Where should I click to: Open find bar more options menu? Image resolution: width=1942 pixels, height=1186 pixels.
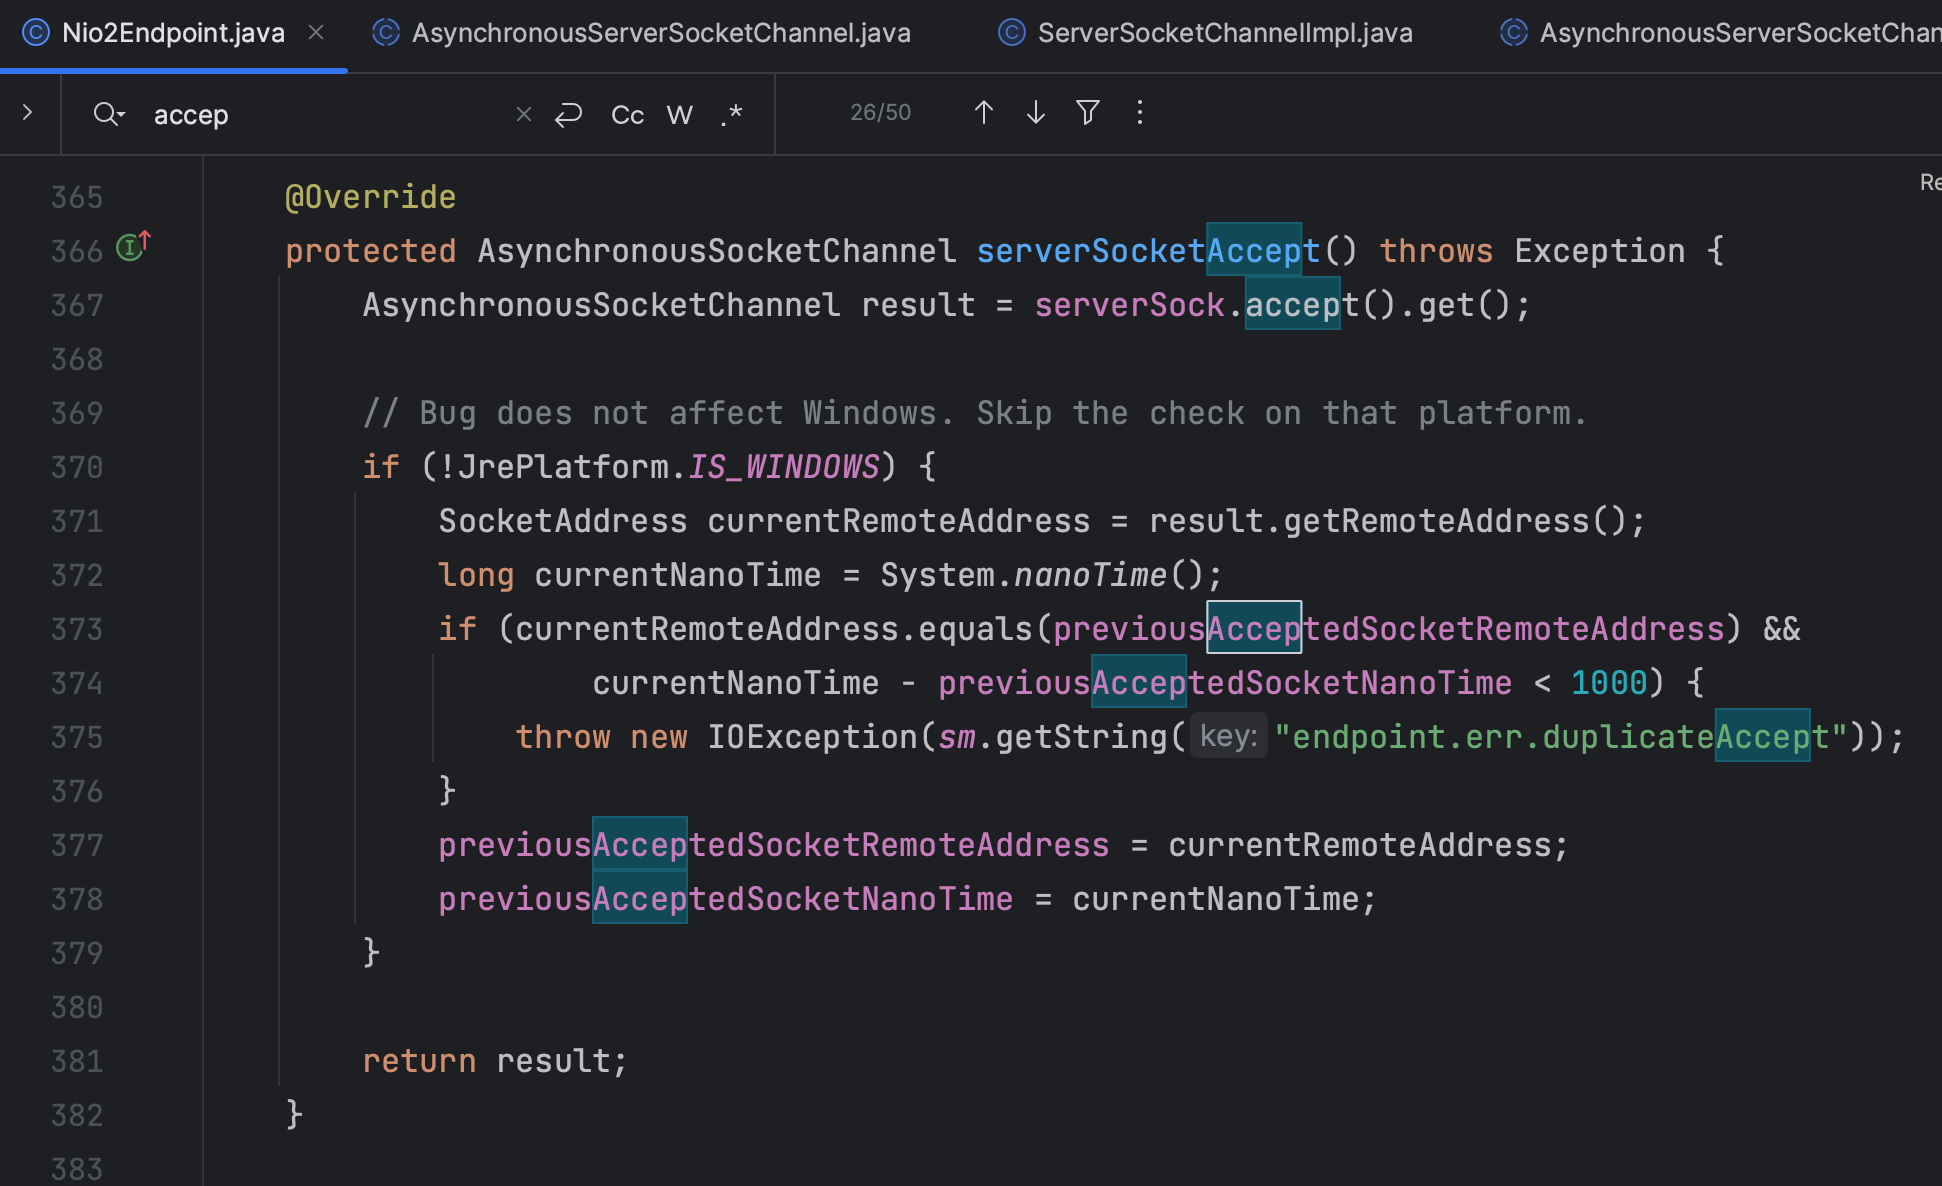click(1139, 113)
